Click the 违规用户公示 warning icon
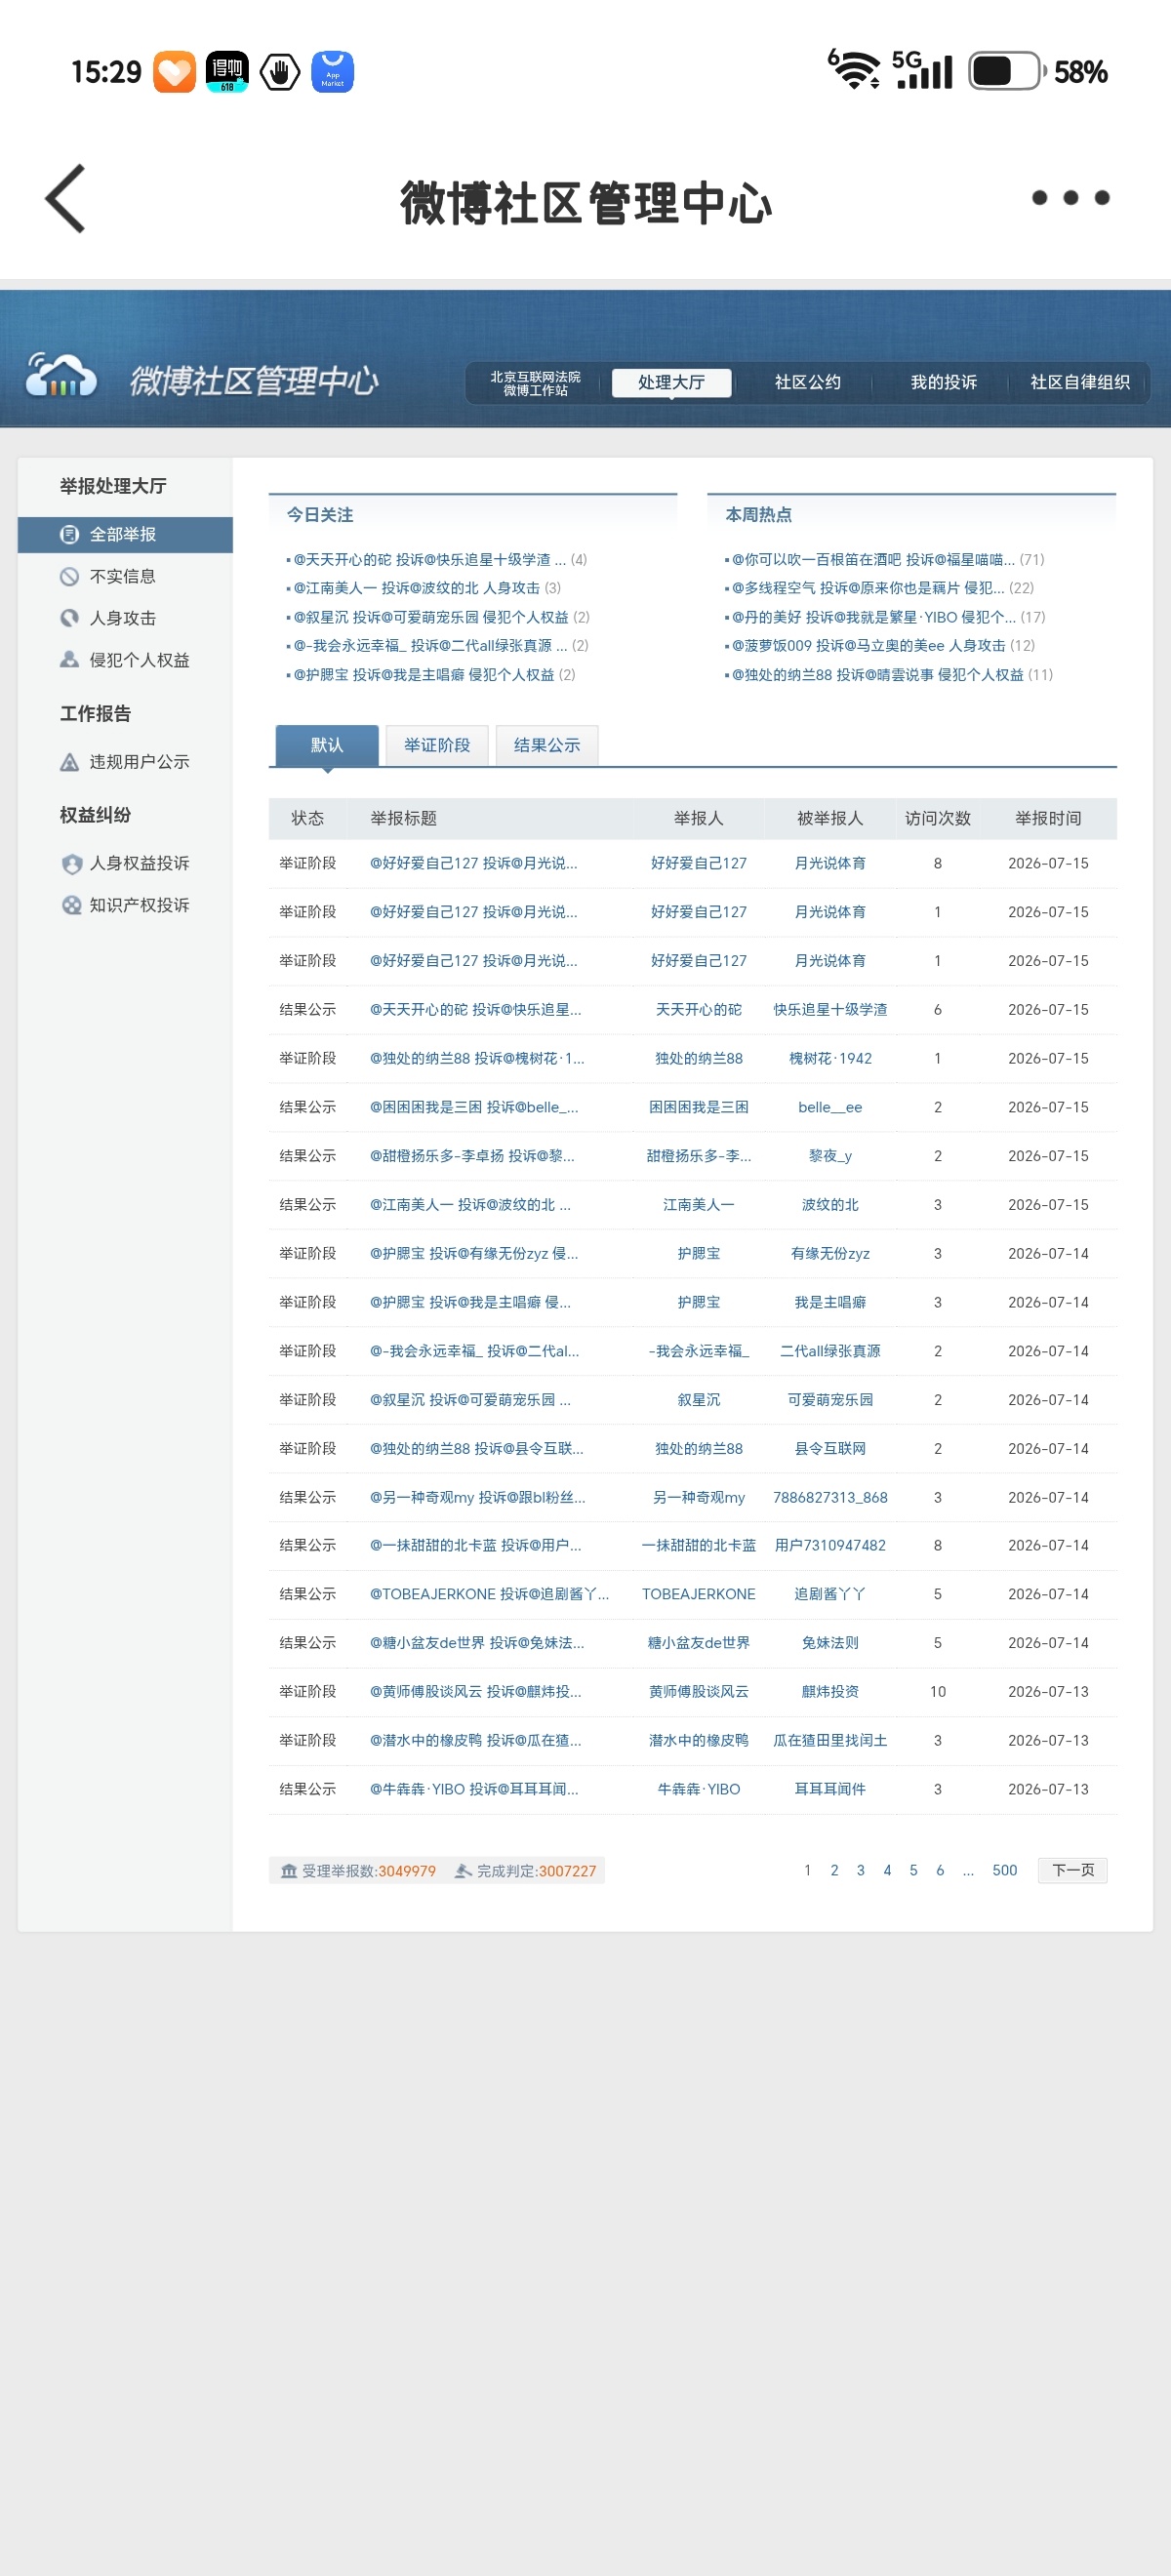This screenshot has height=2576, width=1171. [x=69, y=762]
